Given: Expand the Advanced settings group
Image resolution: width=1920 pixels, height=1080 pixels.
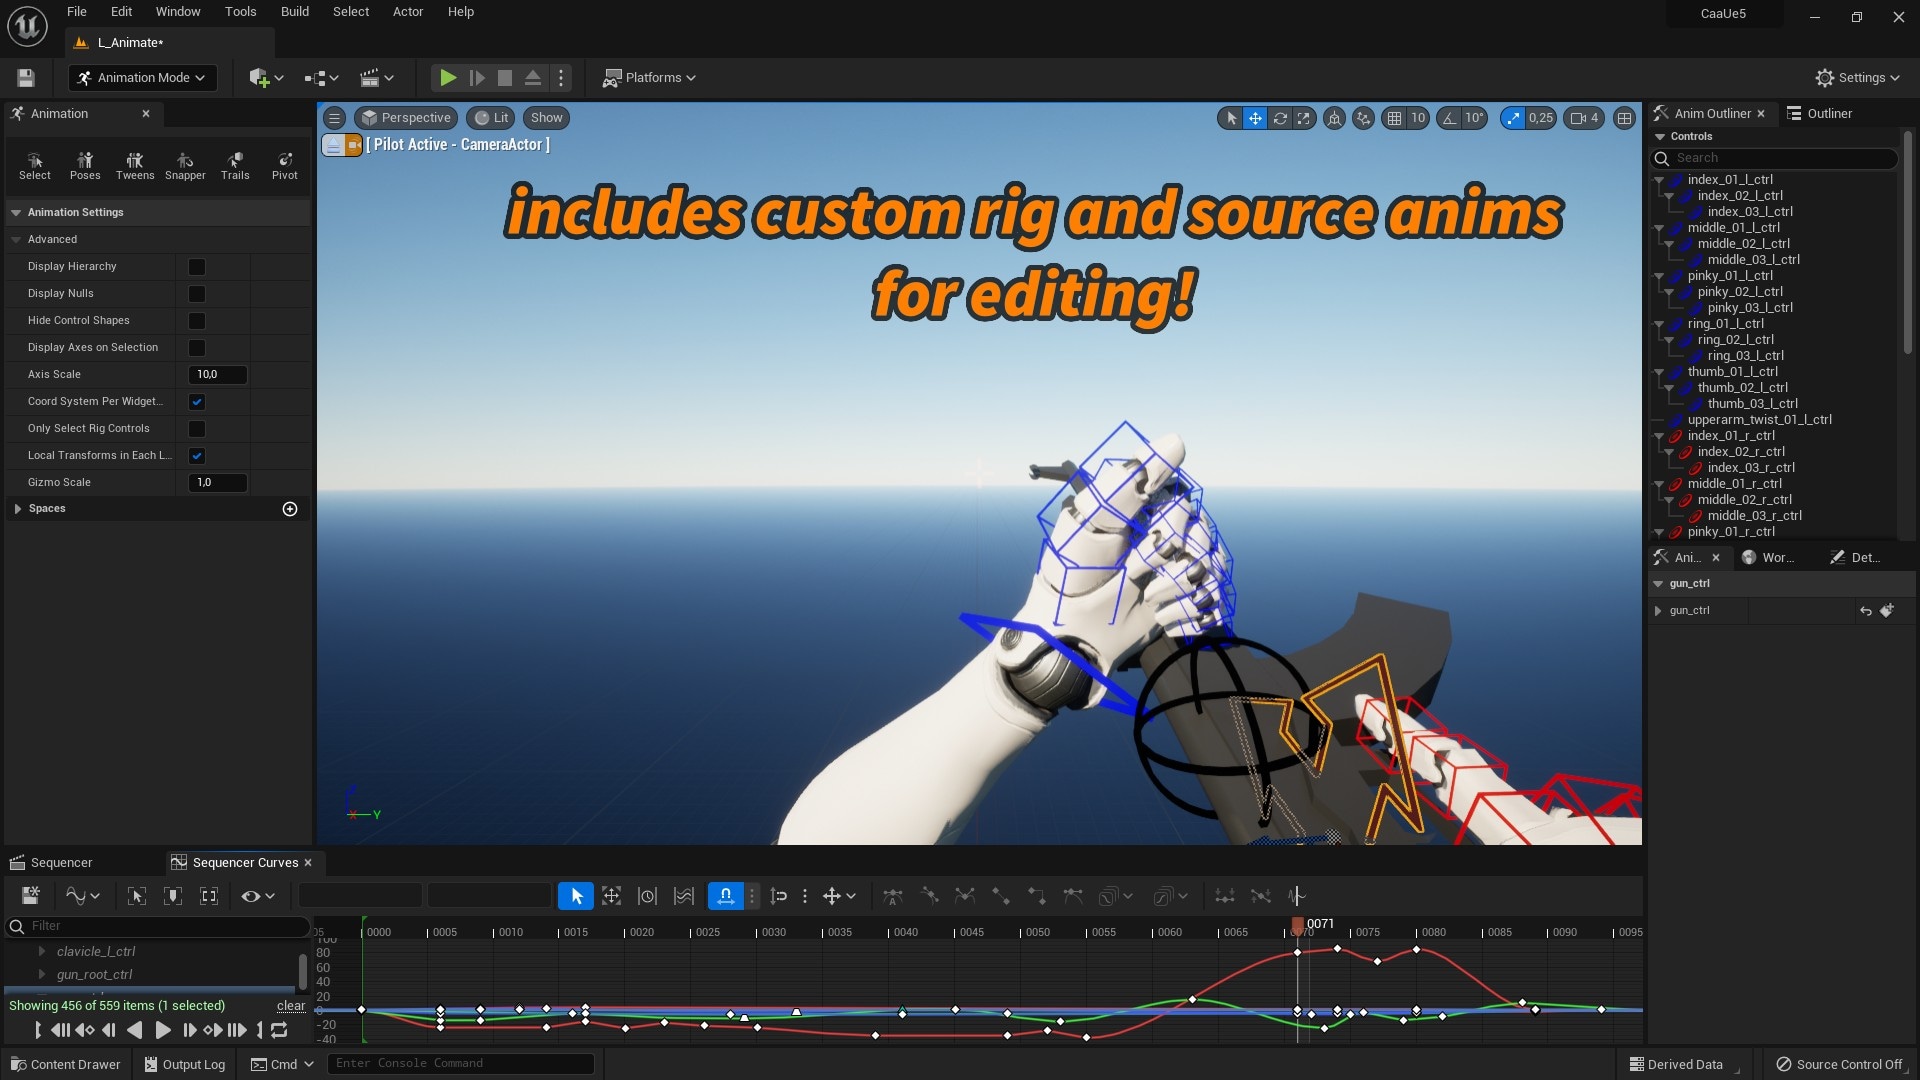Looking at the screenshot, I should 16,239.
